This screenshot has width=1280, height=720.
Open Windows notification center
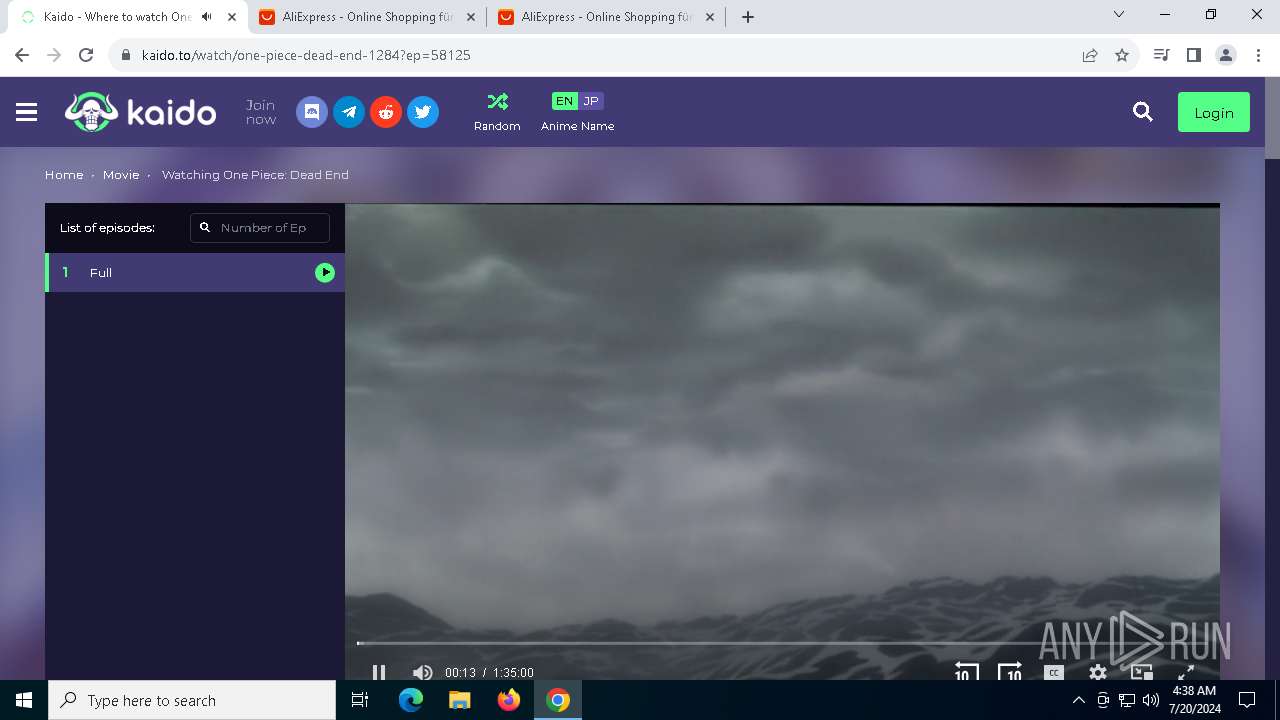[x=1247, y=700]
